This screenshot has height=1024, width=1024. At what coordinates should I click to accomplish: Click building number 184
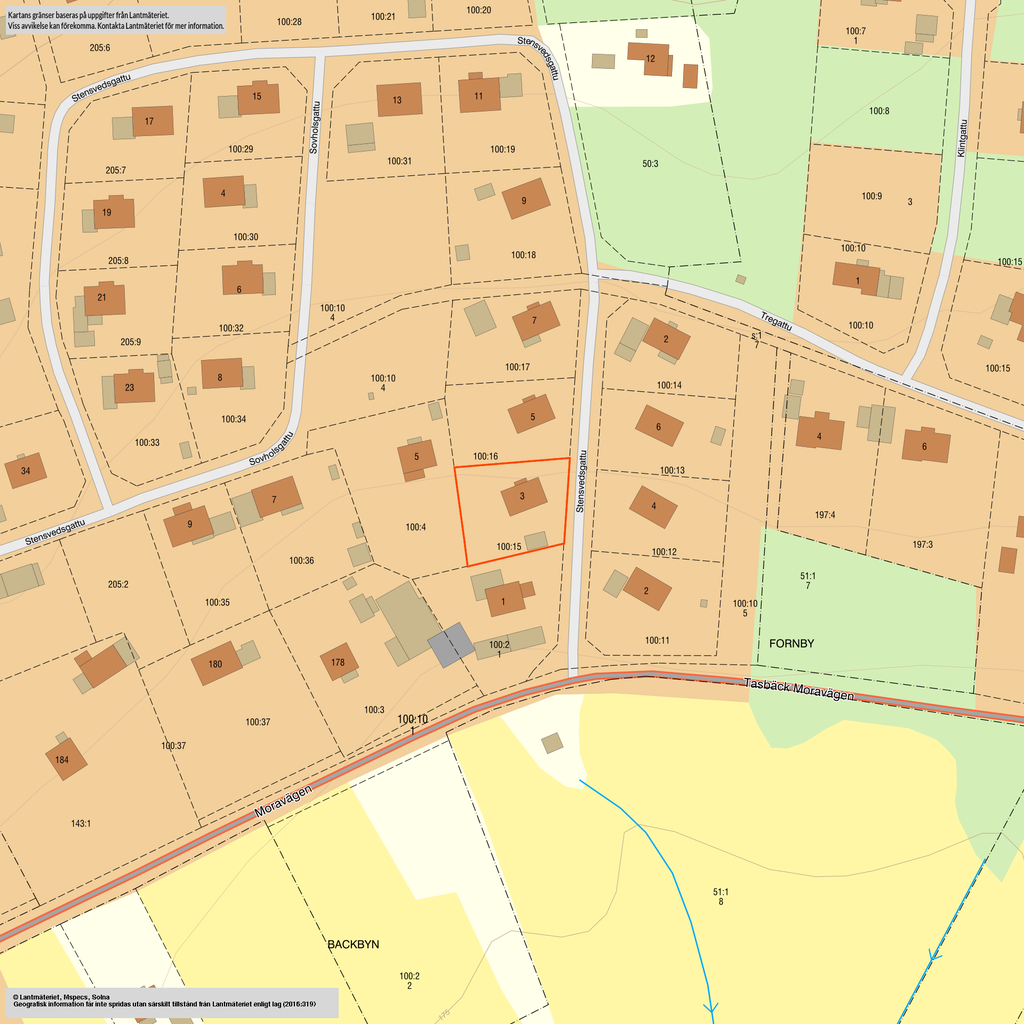(64, 758)
